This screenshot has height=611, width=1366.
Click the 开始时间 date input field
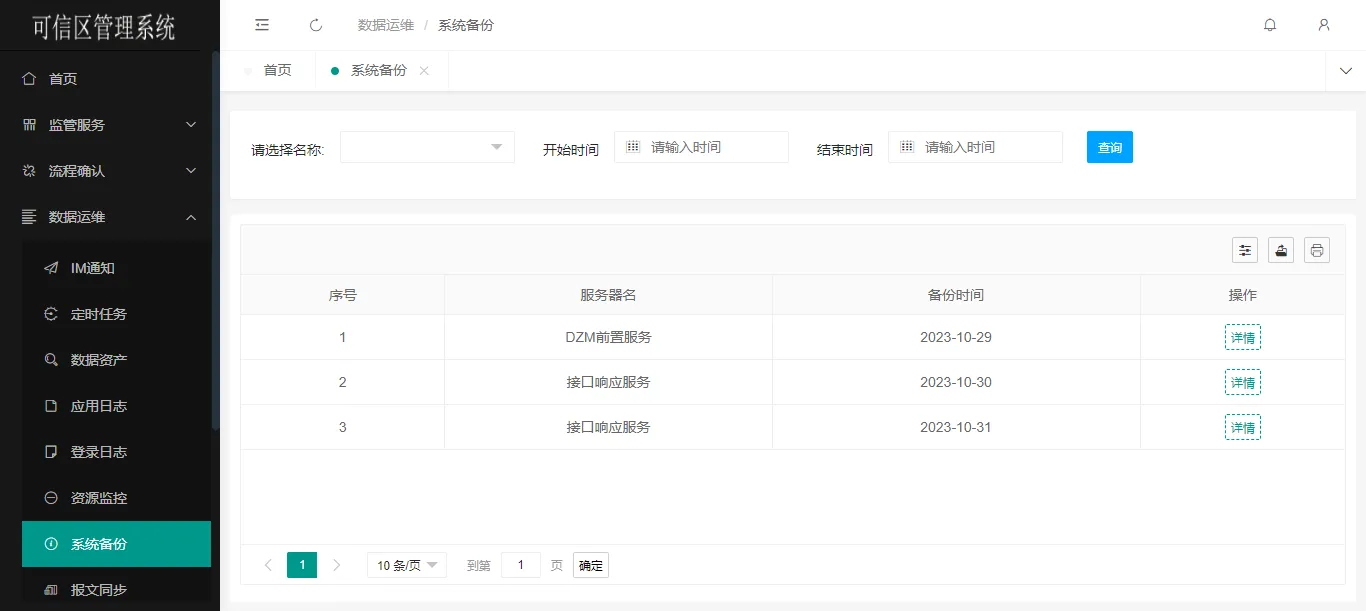(x=712, y=147)
